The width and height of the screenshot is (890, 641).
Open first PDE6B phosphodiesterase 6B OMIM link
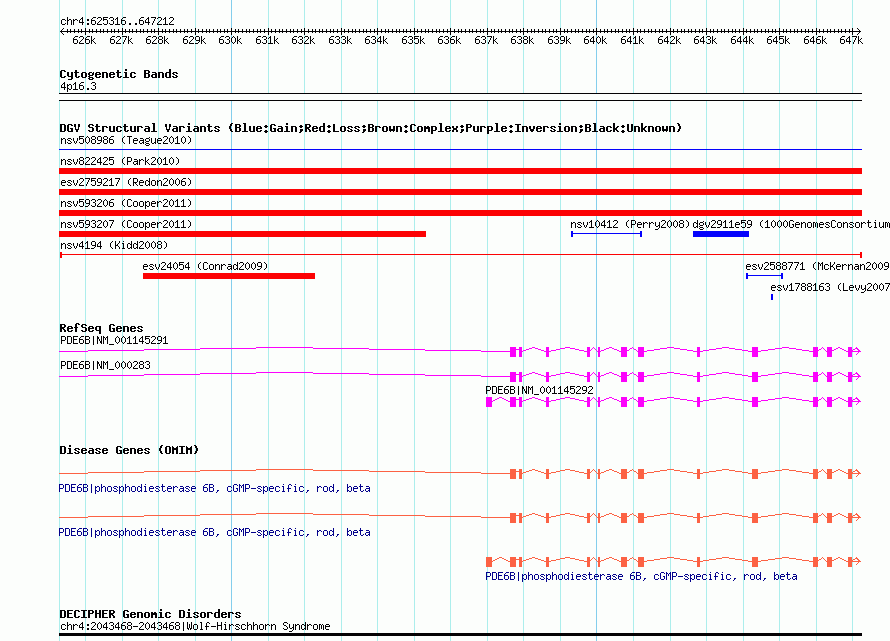pos(215,488)
